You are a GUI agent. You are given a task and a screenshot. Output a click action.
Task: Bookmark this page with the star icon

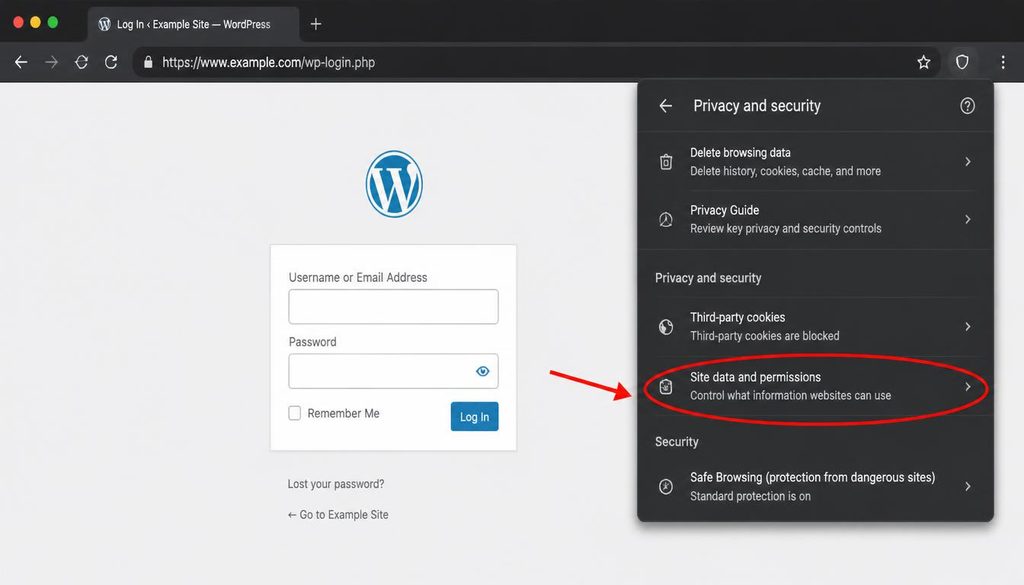point(923,62)
